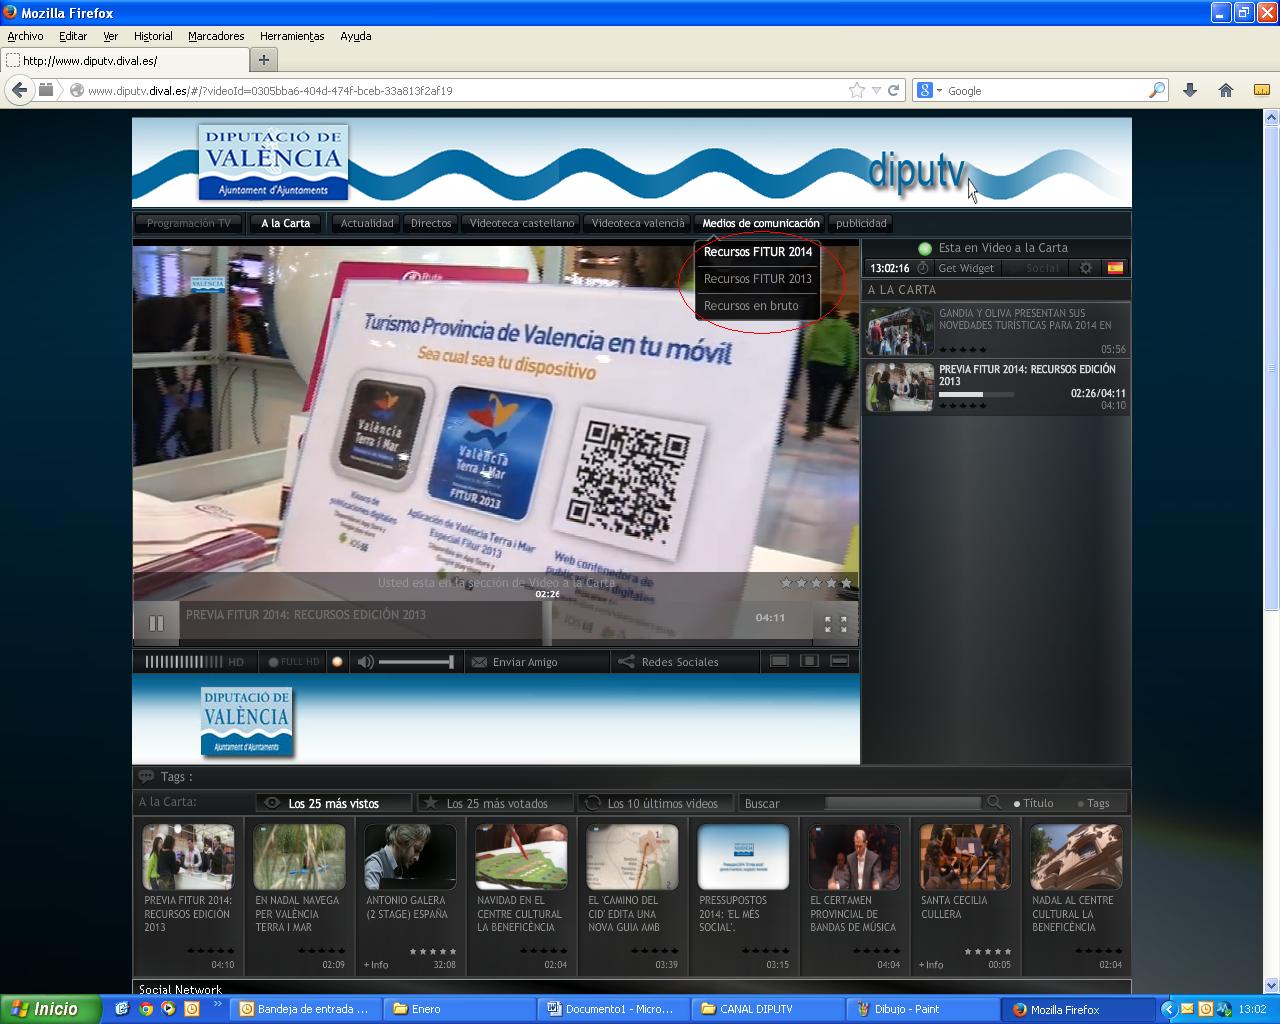Switch to A la Carta tab
This screenshot has width=1280, height=1024.
(286, 223)
